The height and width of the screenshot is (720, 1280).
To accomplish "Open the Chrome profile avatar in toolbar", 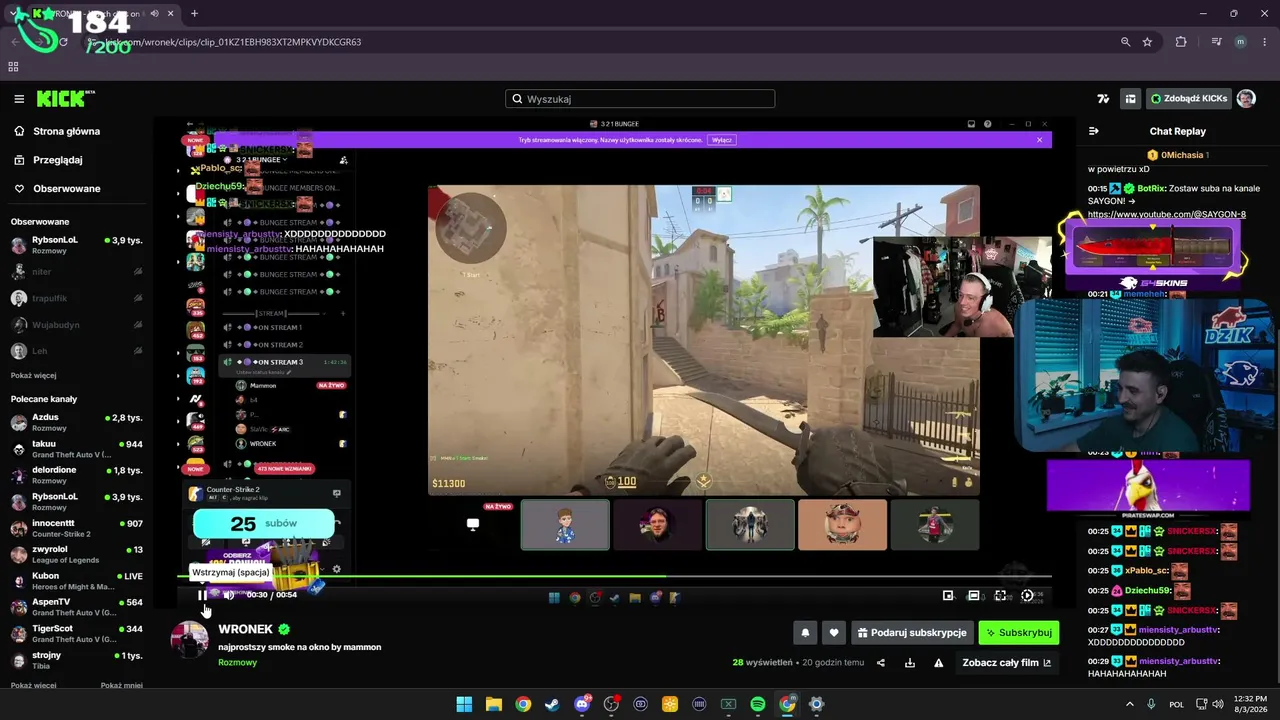I will (x=1241, y=42).
